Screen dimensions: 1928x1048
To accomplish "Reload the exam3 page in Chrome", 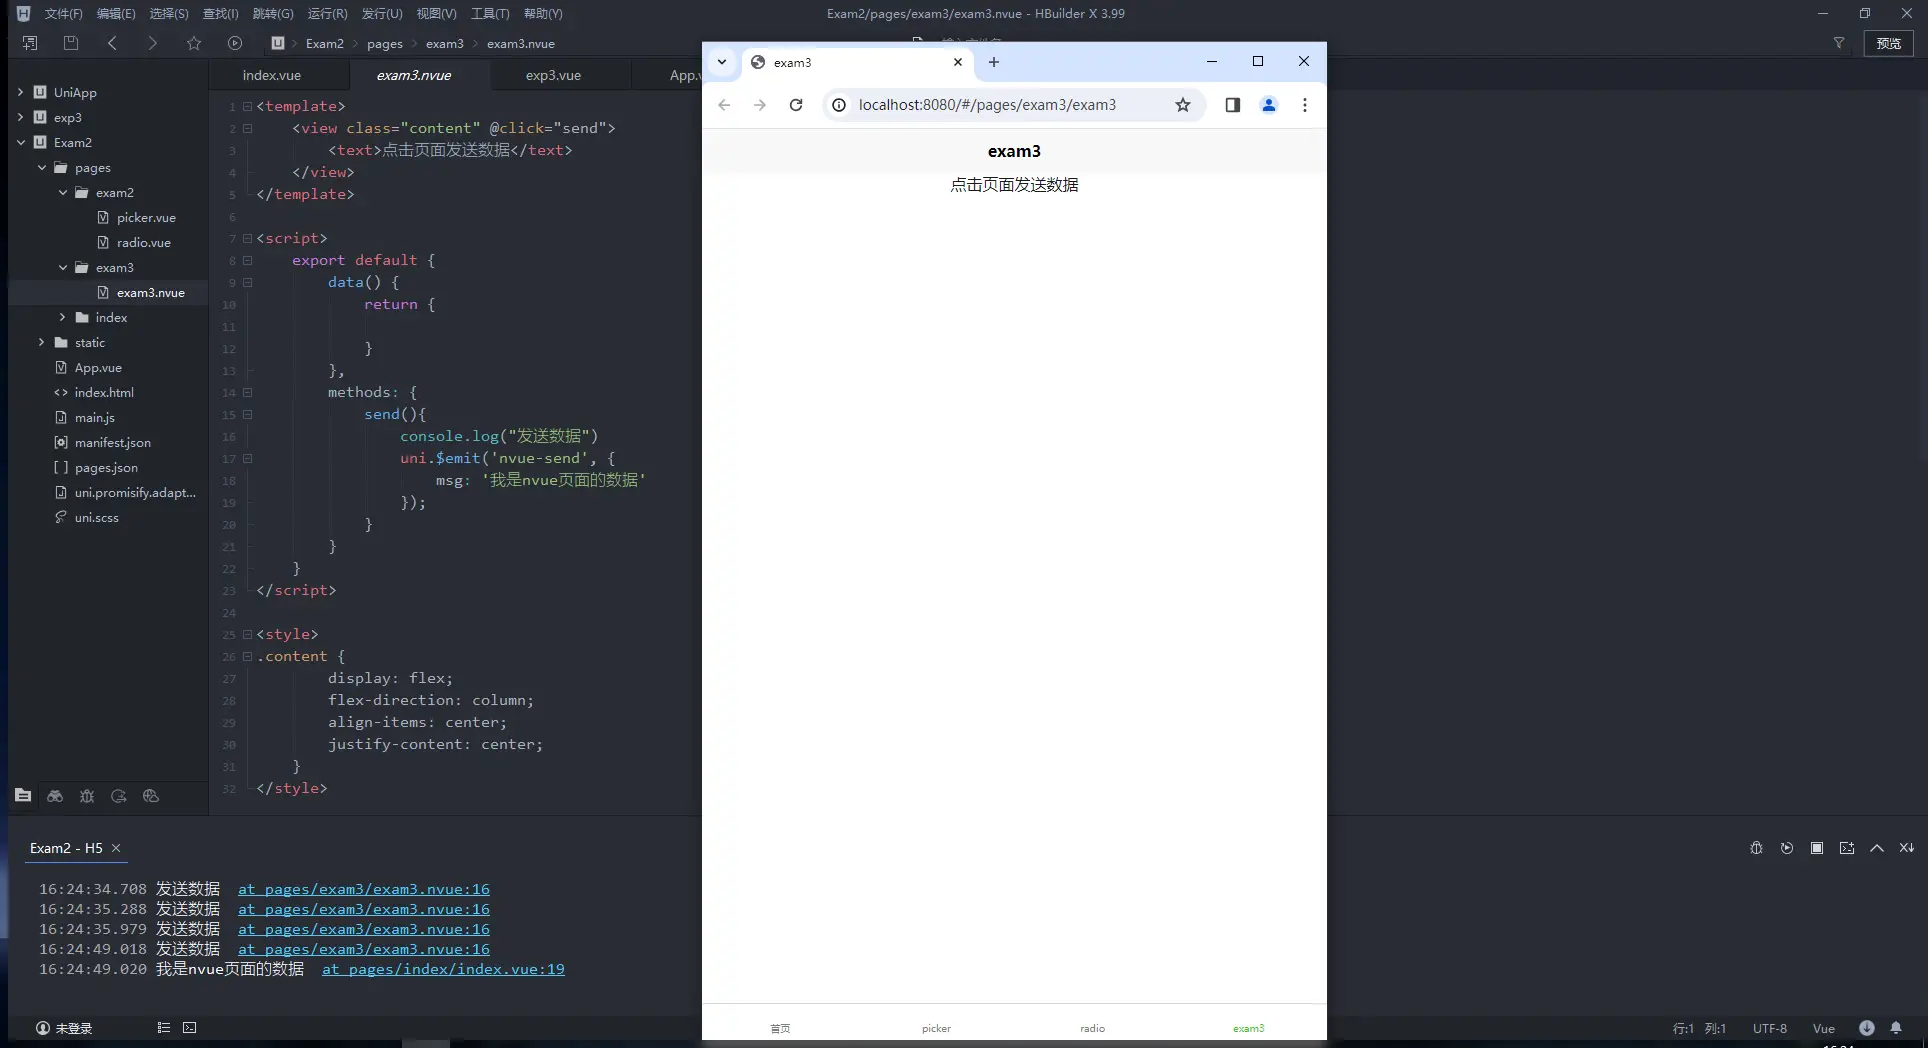I will (796, 105).
